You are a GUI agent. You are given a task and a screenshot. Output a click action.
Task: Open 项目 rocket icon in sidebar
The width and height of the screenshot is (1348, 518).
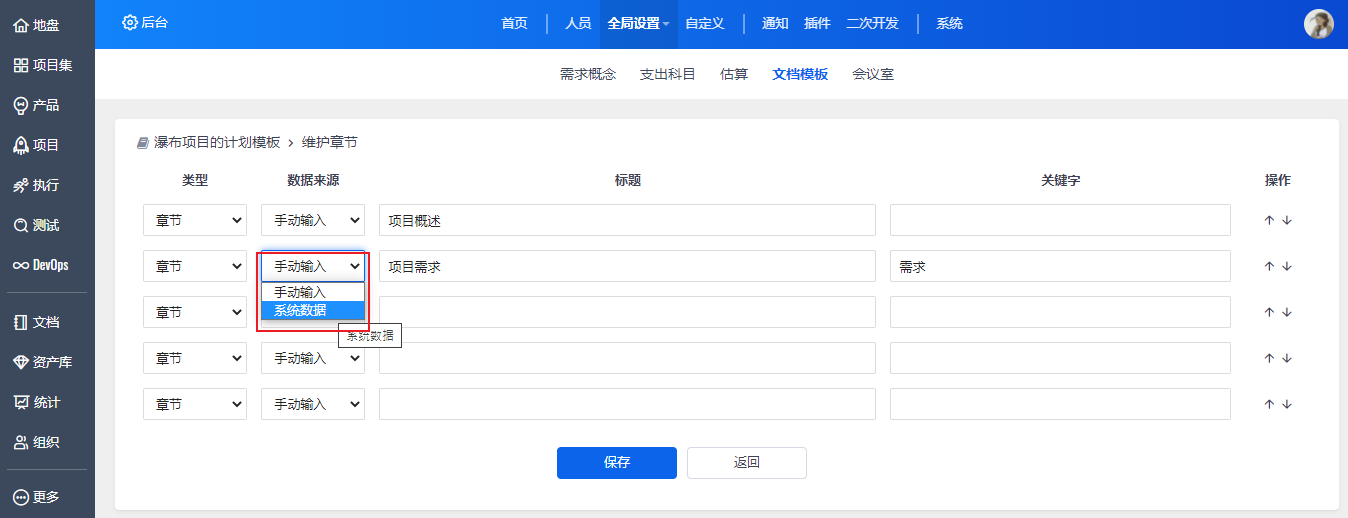pos(20,145)
